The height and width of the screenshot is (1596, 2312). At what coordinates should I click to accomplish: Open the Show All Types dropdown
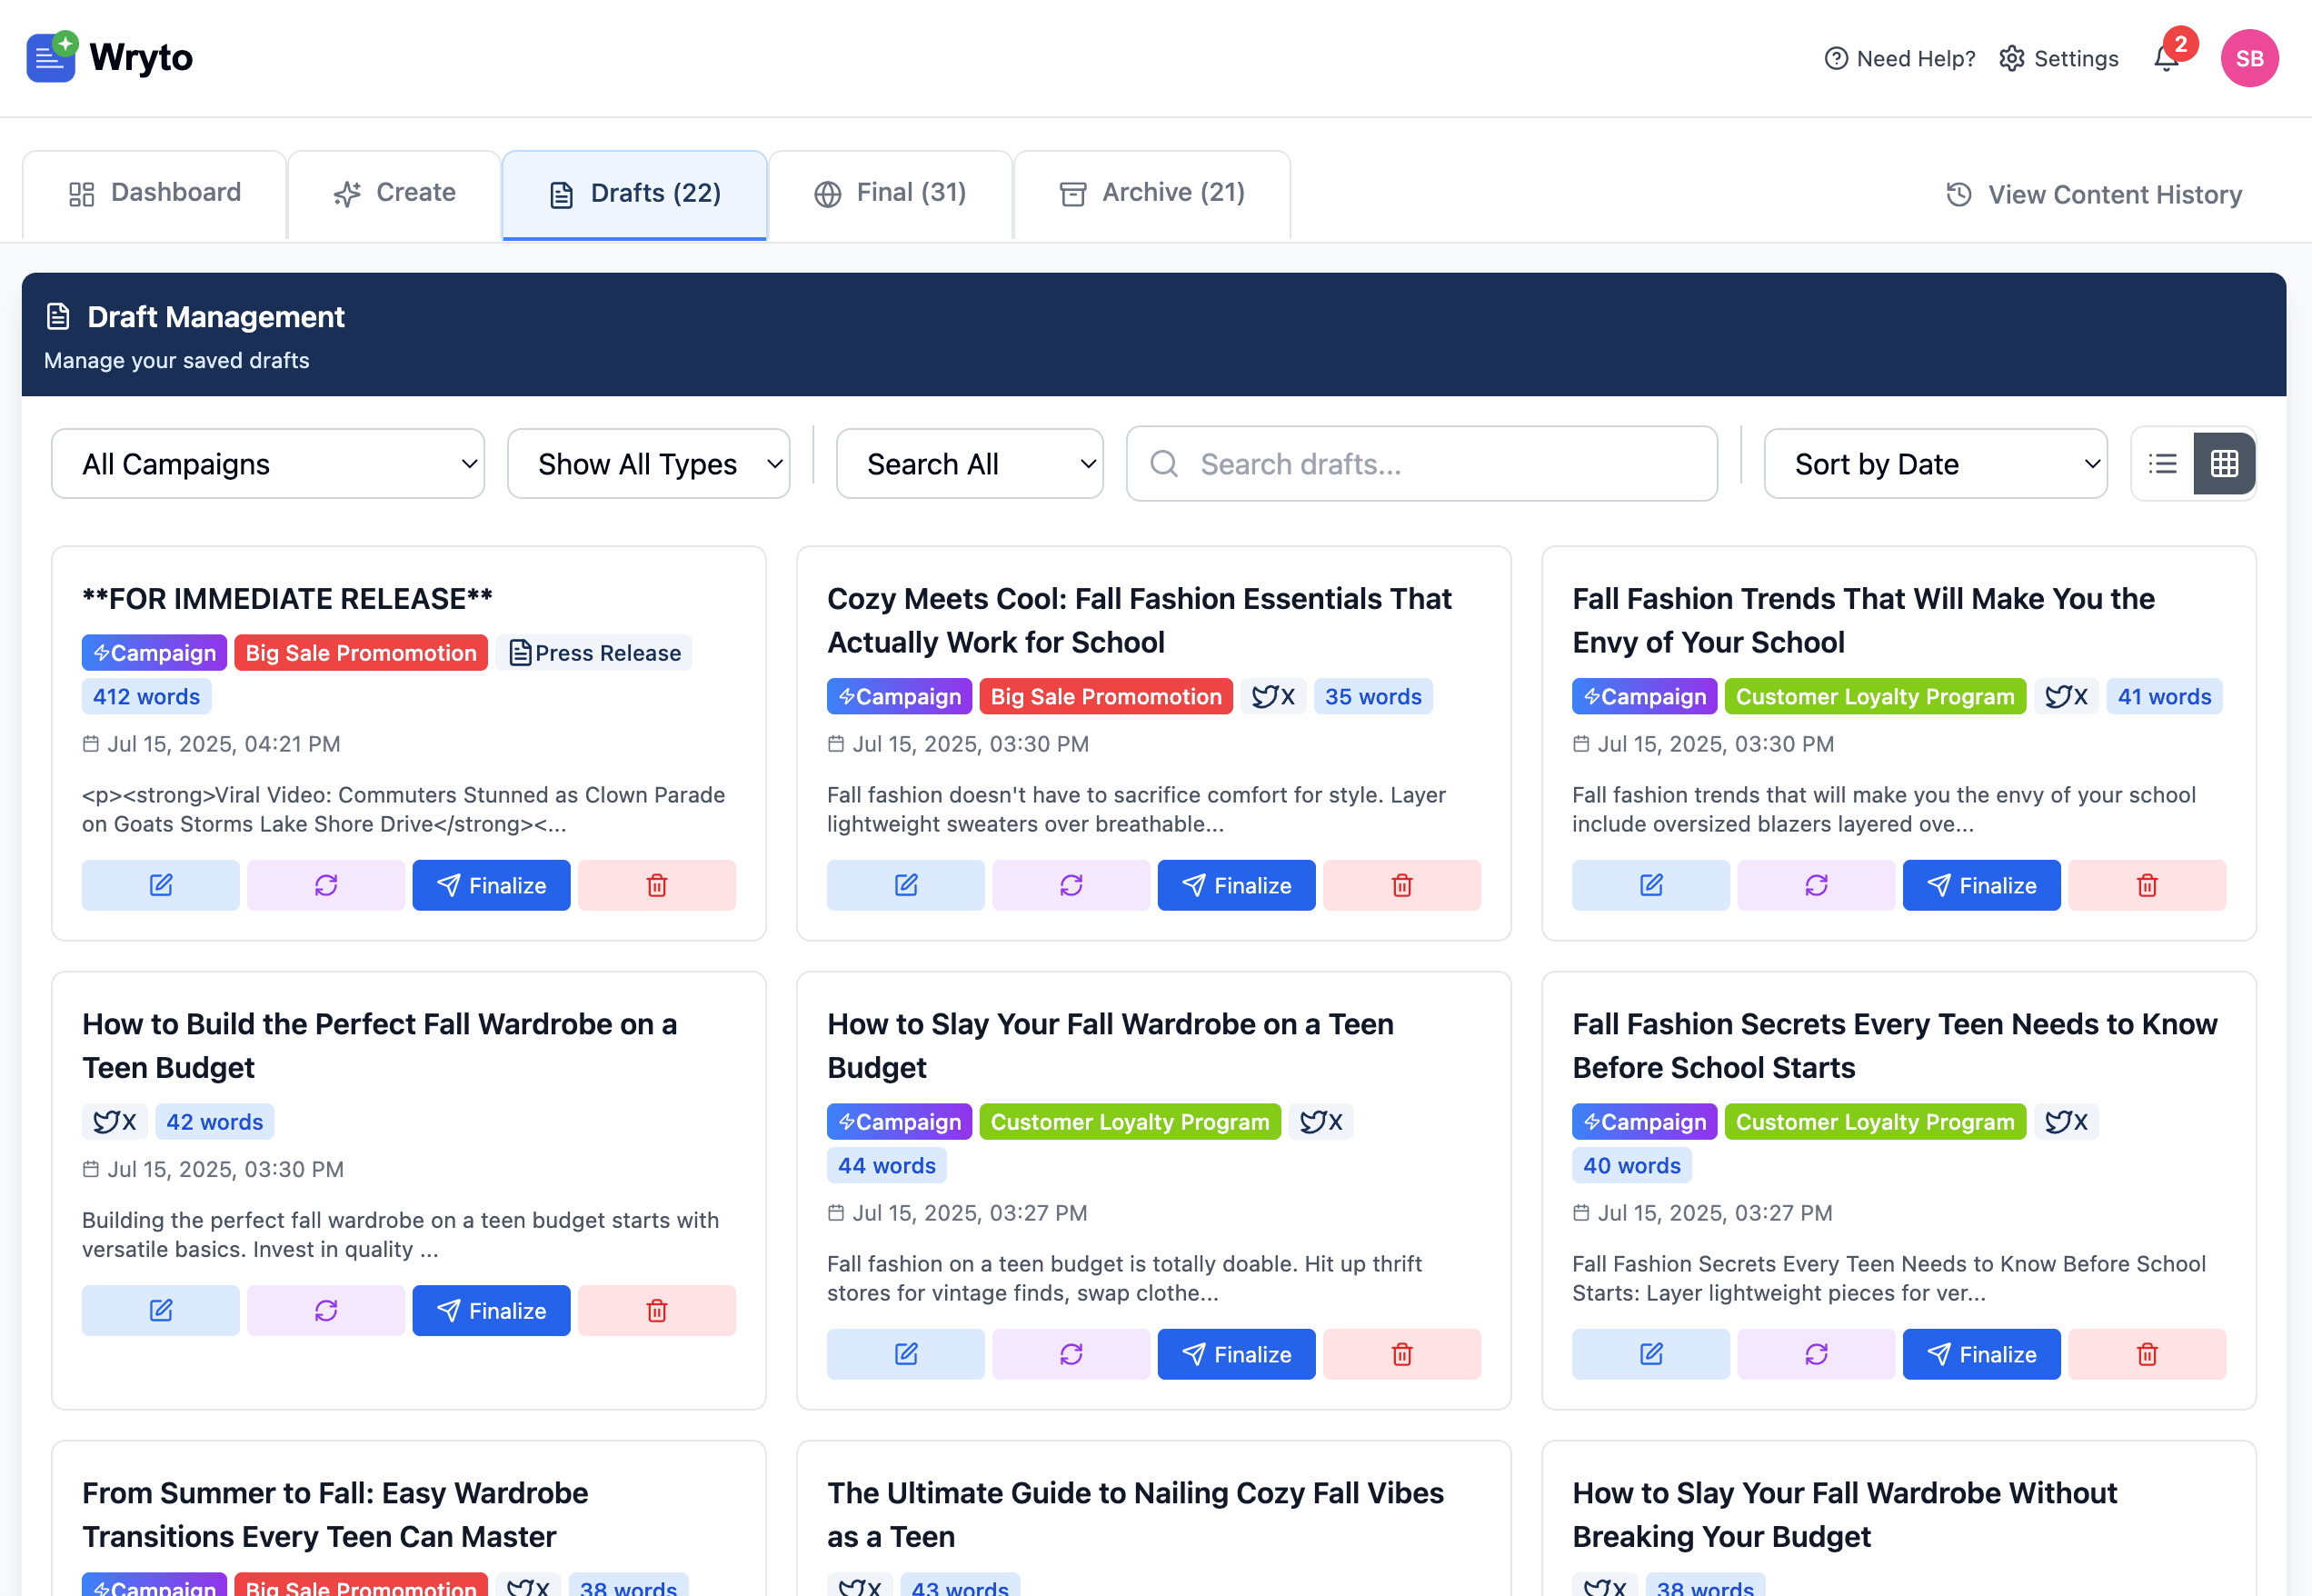[x=648, y=463]
